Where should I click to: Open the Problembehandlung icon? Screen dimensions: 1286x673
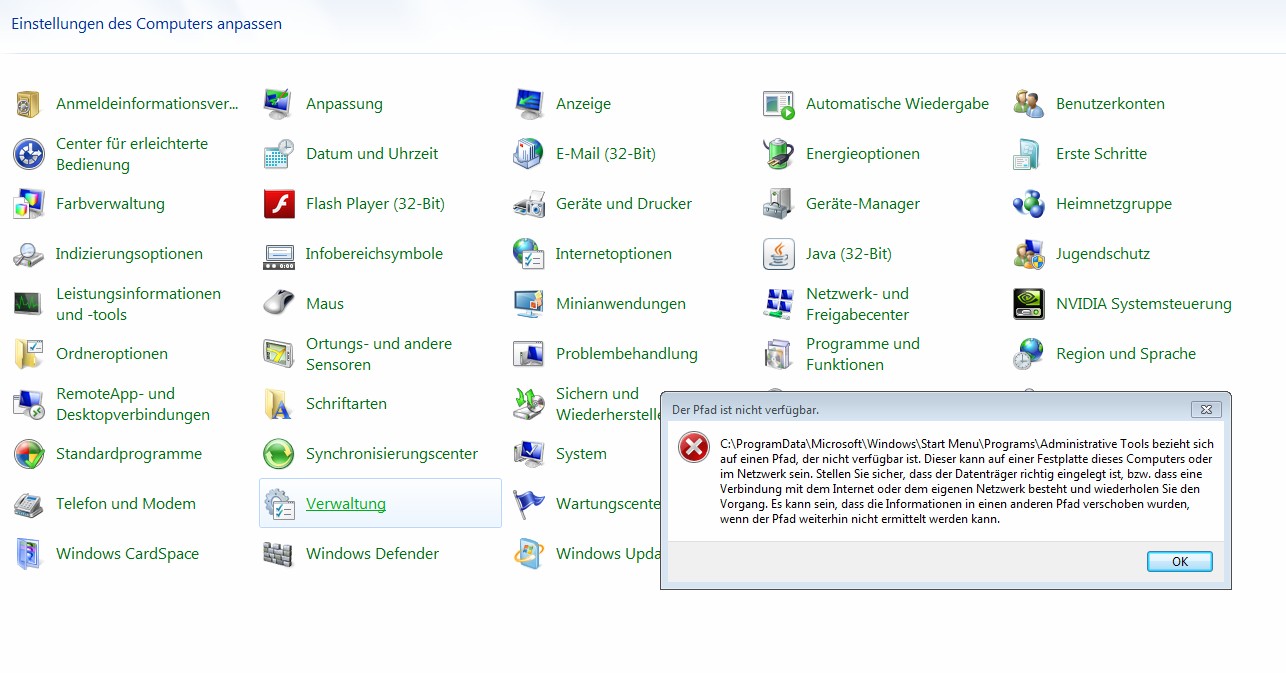(x=528, y=353)
